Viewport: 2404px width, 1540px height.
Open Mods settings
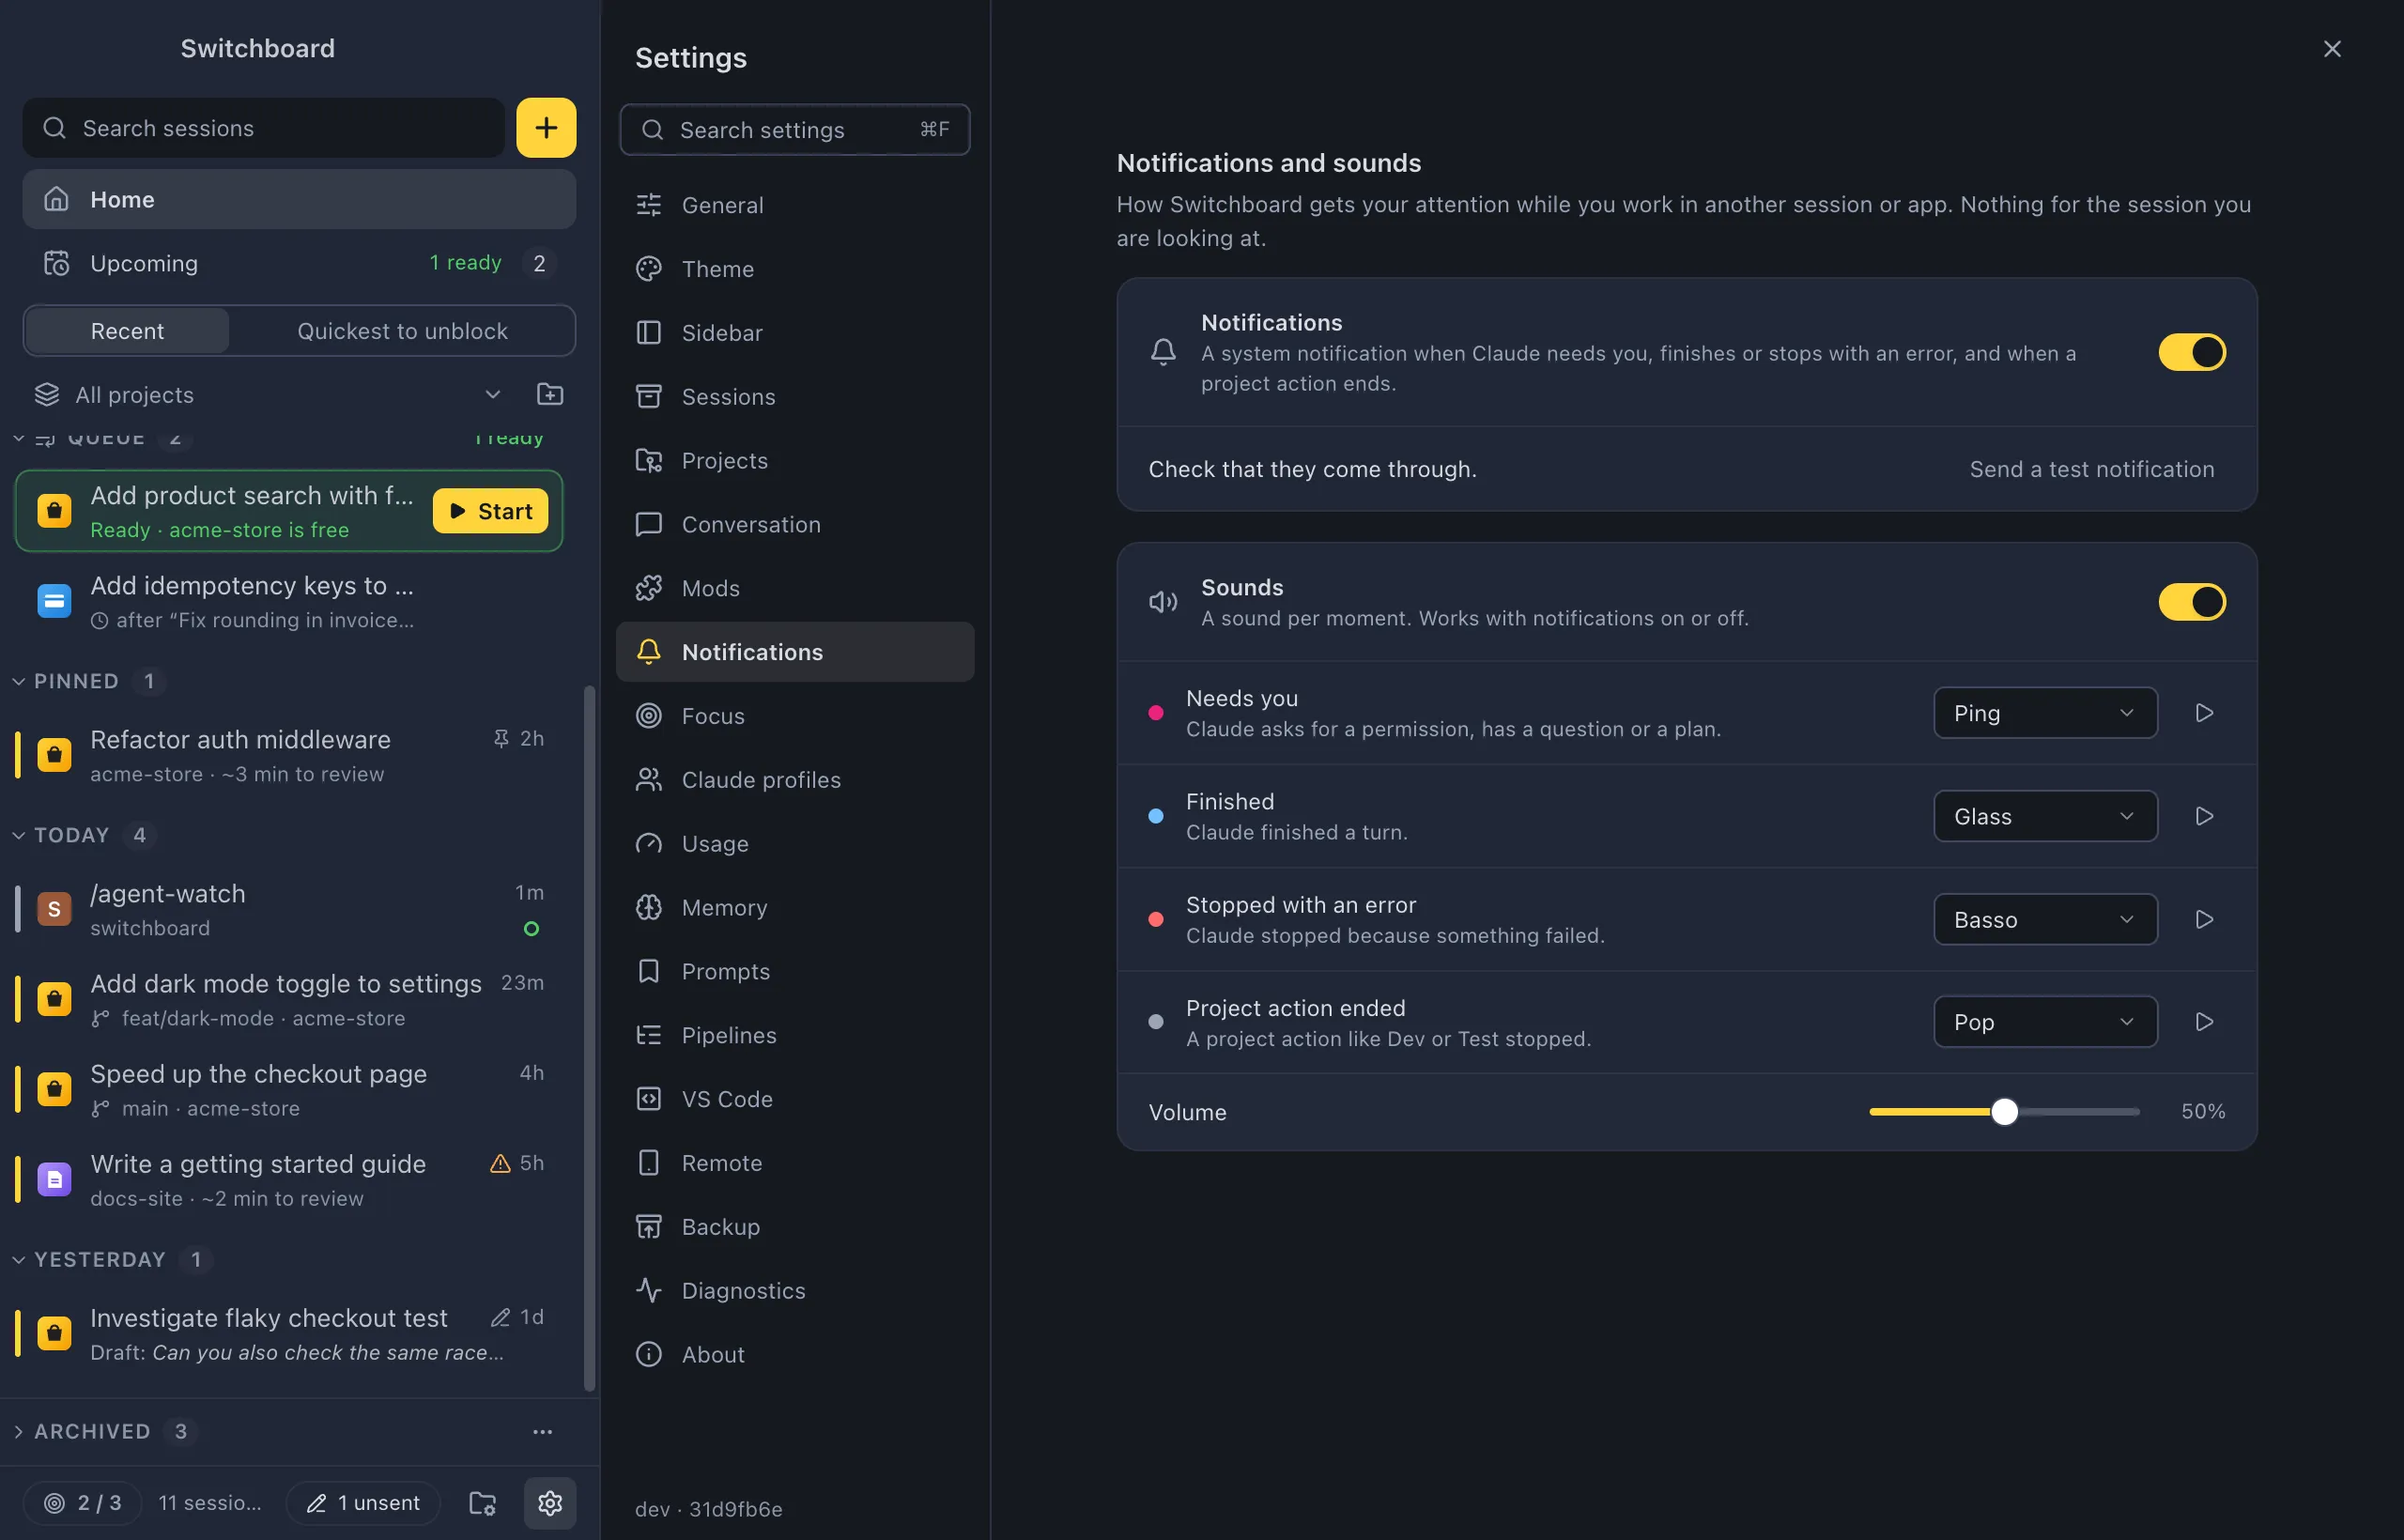pyautogui.click(x=795, y=588)
